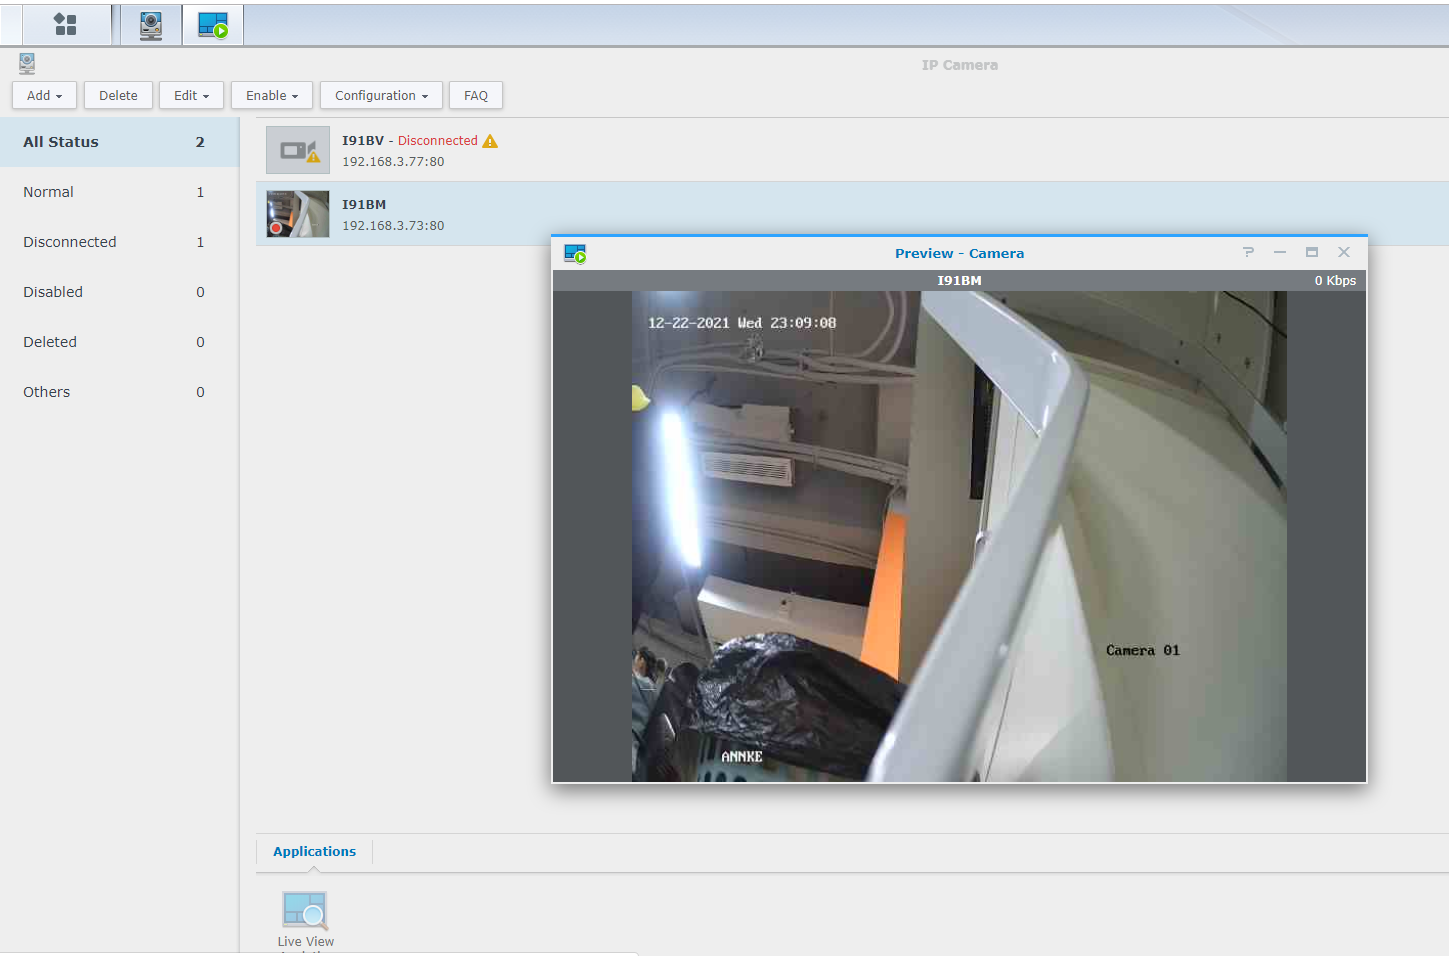Select the Normal status filter
The height and width of the screenshot is (956, 1449).
[x=49, y=192]
